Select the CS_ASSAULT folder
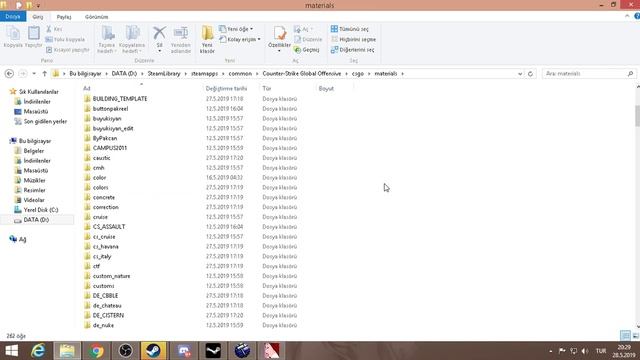Viewport: 640px width, 360px height. [x=109, y=227]
